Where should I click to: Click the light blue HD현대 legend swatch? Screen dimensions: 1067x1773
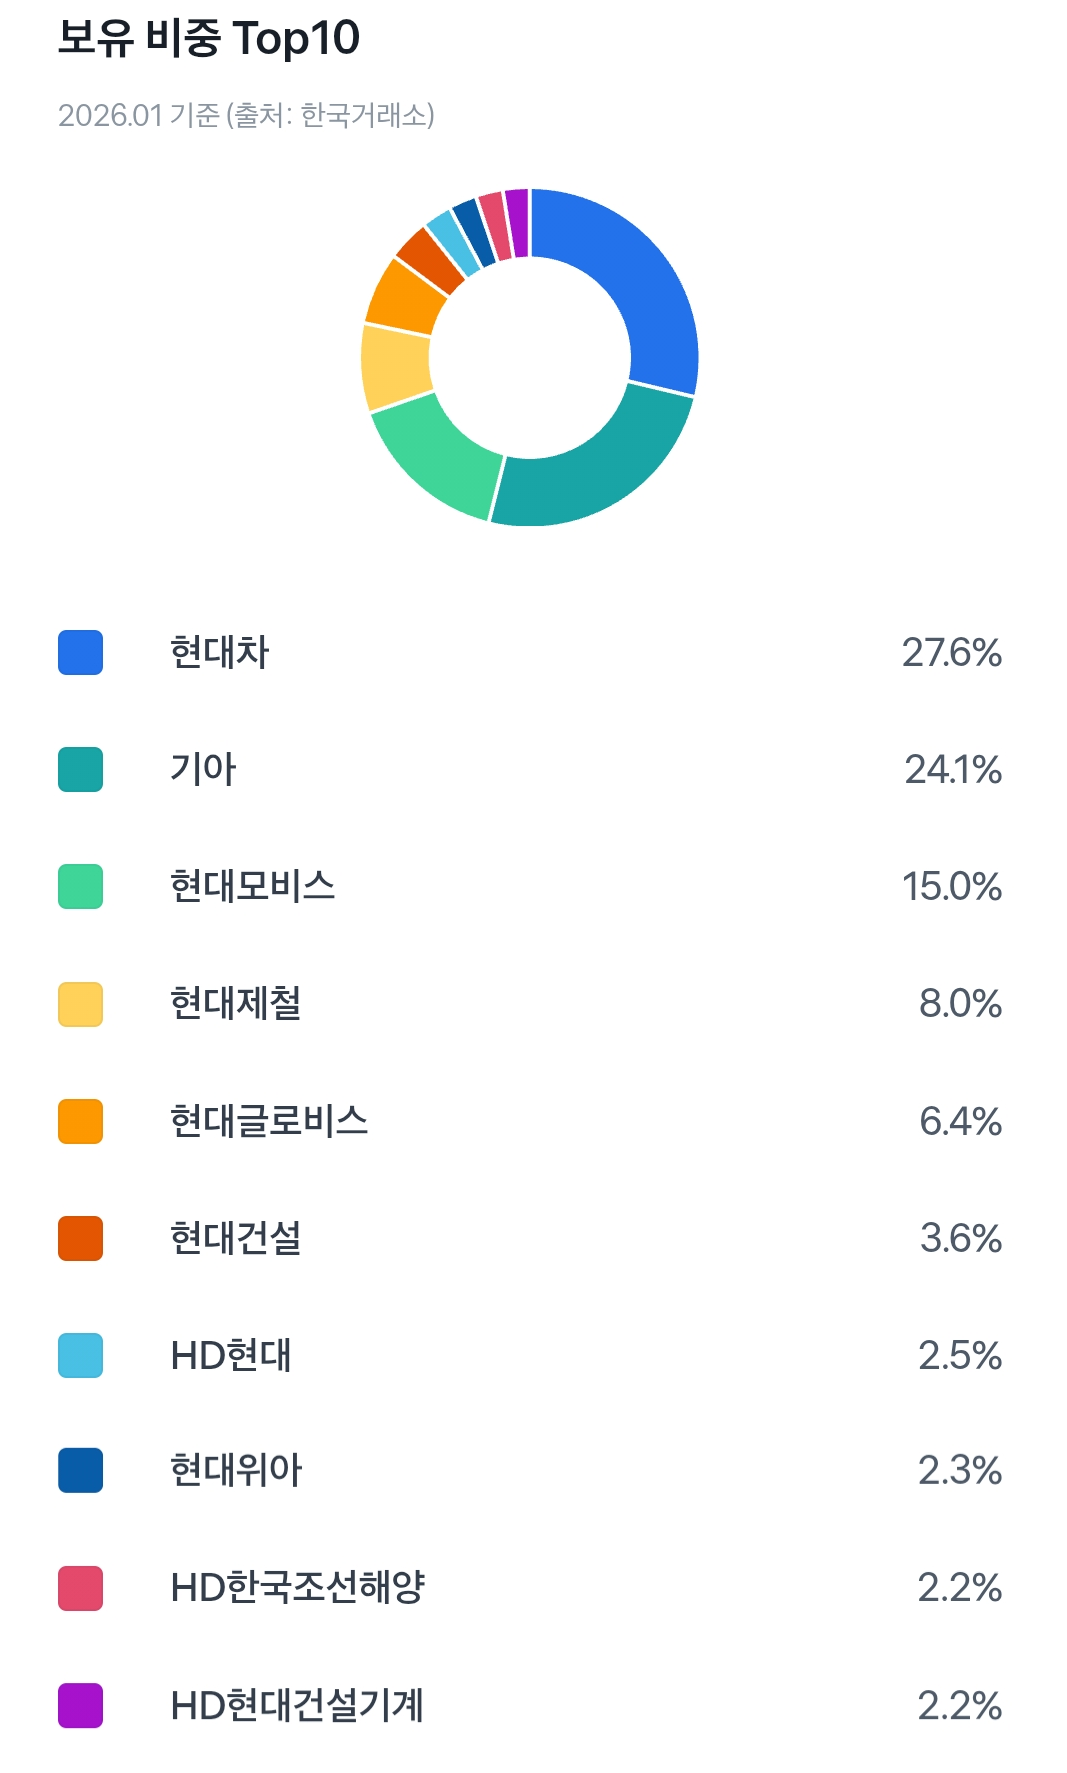[80, 1355]
